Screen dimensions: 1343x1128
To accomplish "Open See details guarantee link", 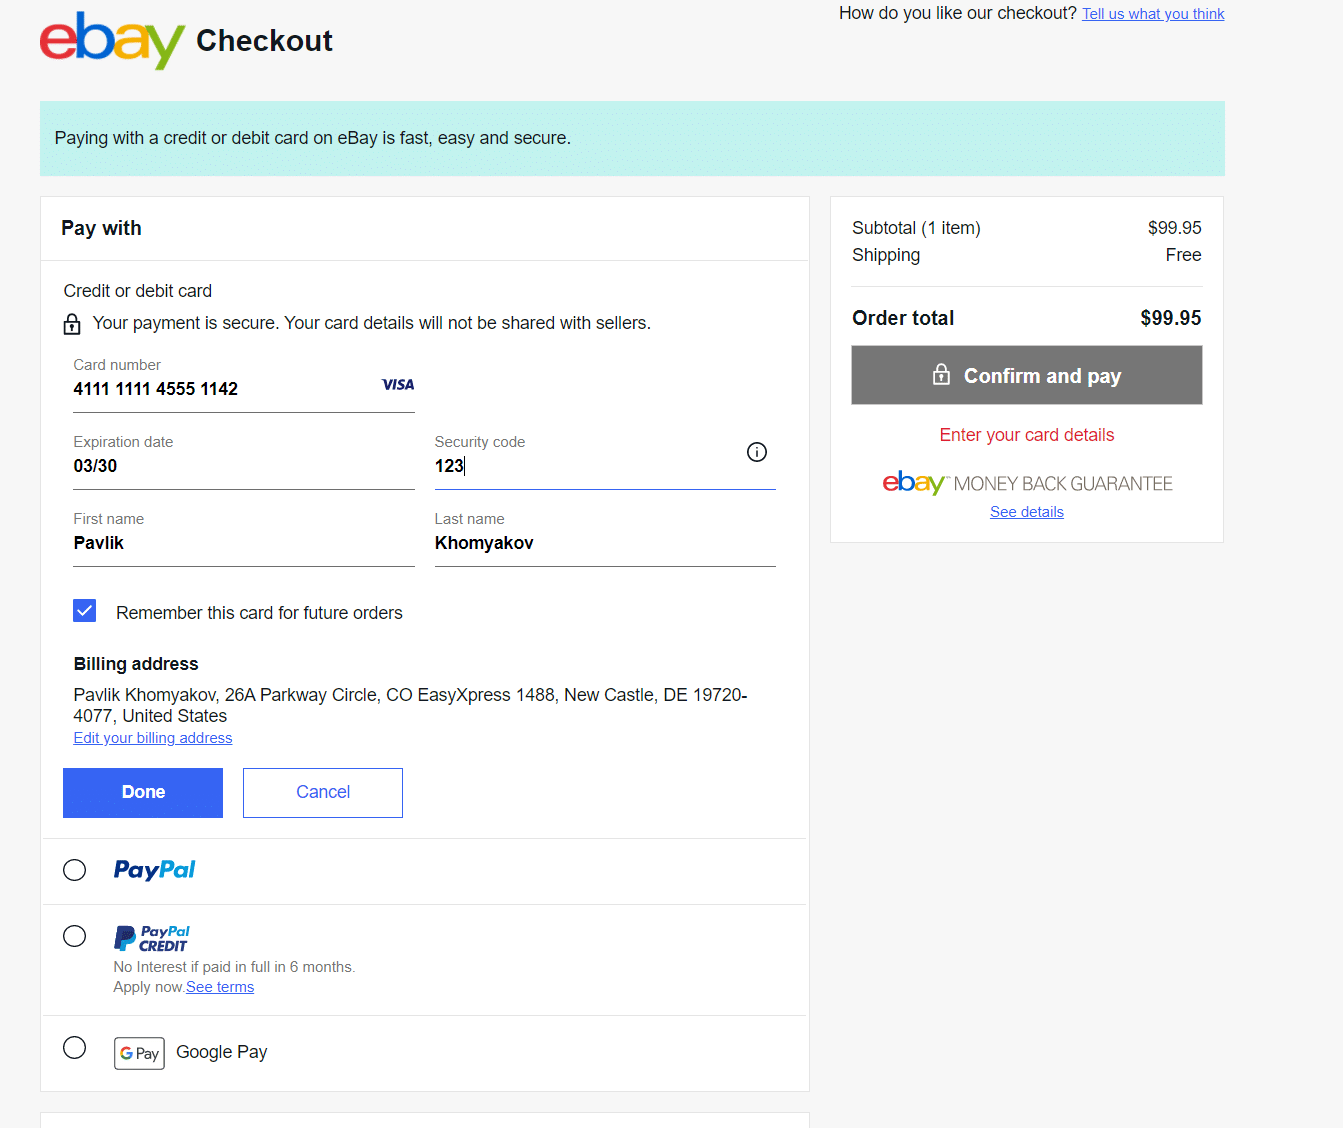I will pyautogui.click(x=1027, y=512).
